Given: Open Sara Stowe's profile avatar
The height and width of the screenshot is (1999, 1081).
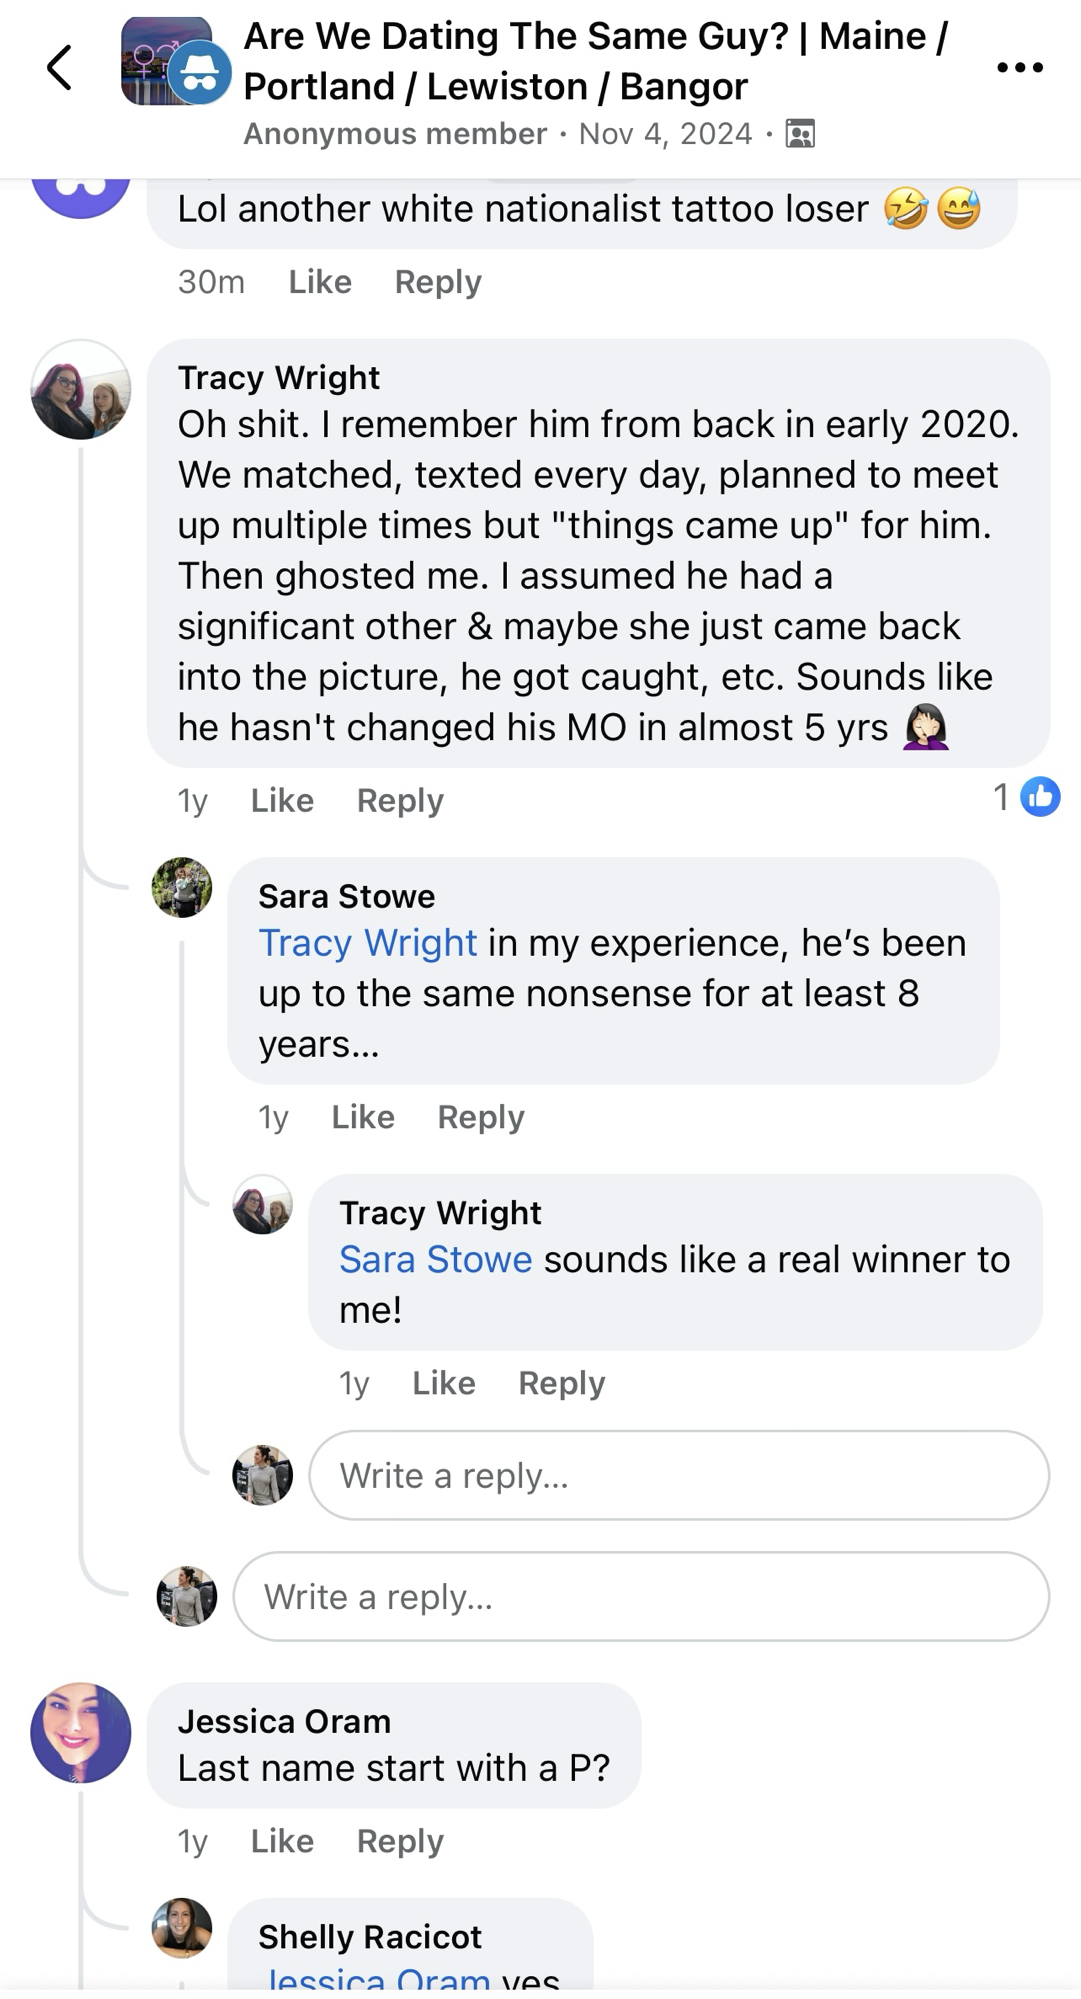Looking at the screenshot, I should 182,887.
